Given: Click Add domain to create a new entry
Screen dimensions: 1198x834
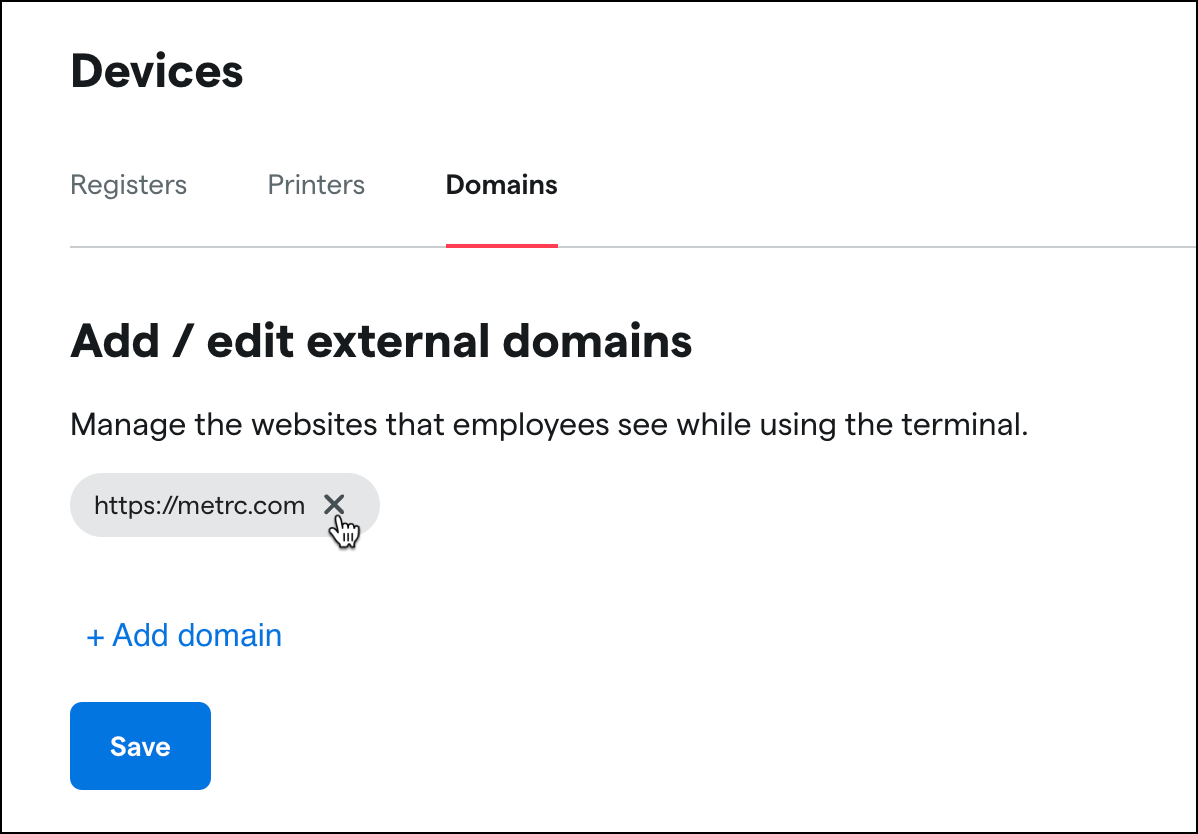Looking at the screenshot, I should (x=184, y=635).
